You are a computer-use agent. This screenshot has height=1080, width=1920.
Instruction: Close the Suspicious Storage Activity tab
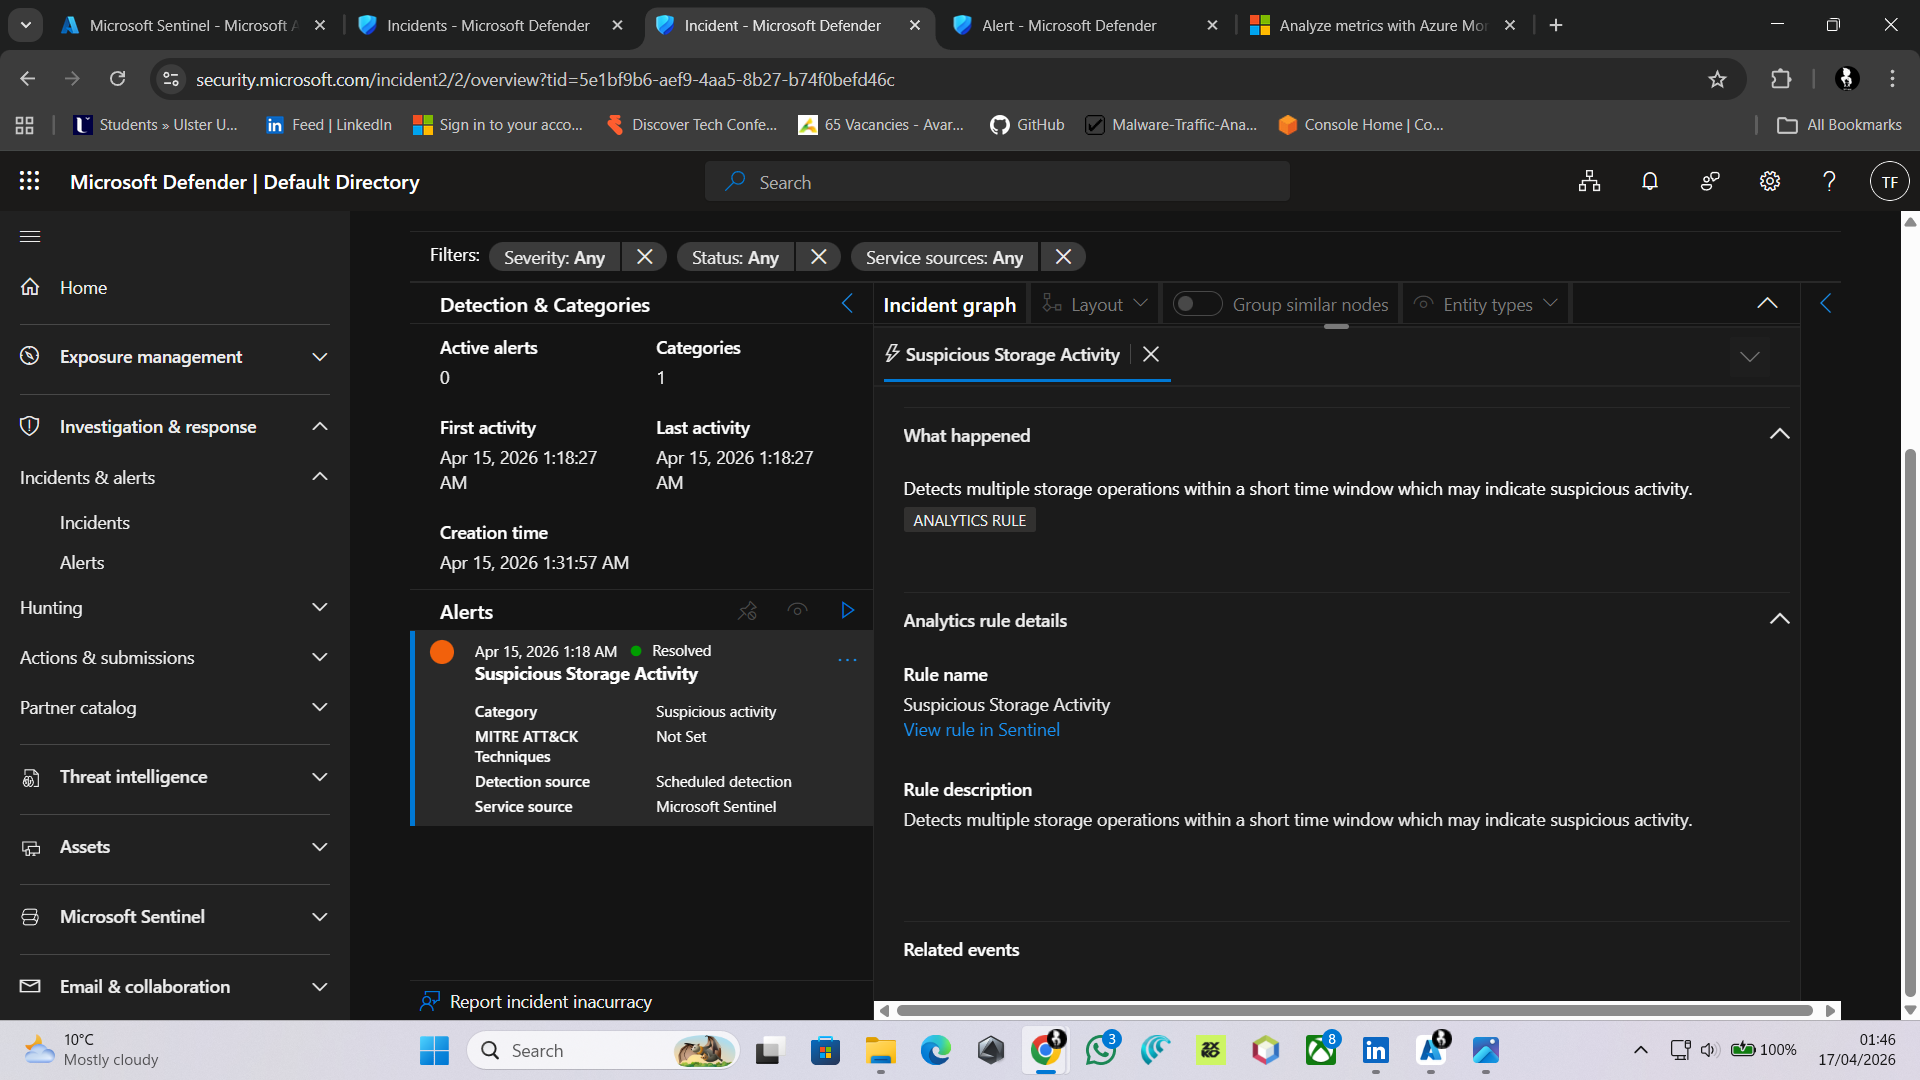[1151, 354]
